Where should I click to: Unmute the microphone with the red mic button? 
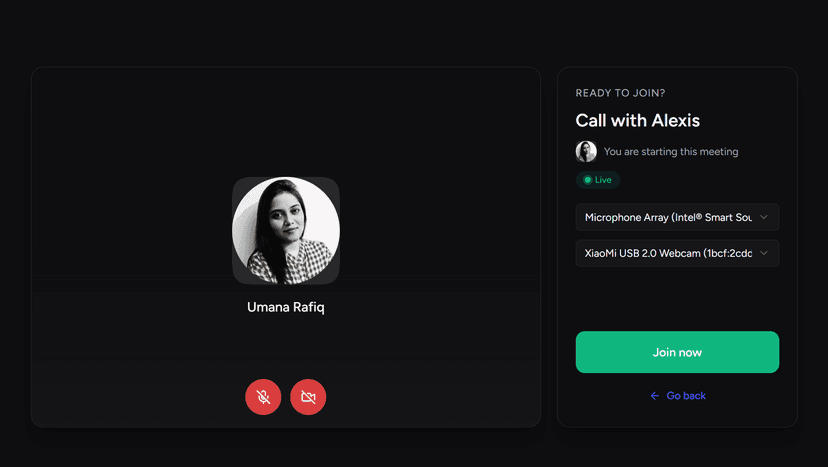(263, 397)
